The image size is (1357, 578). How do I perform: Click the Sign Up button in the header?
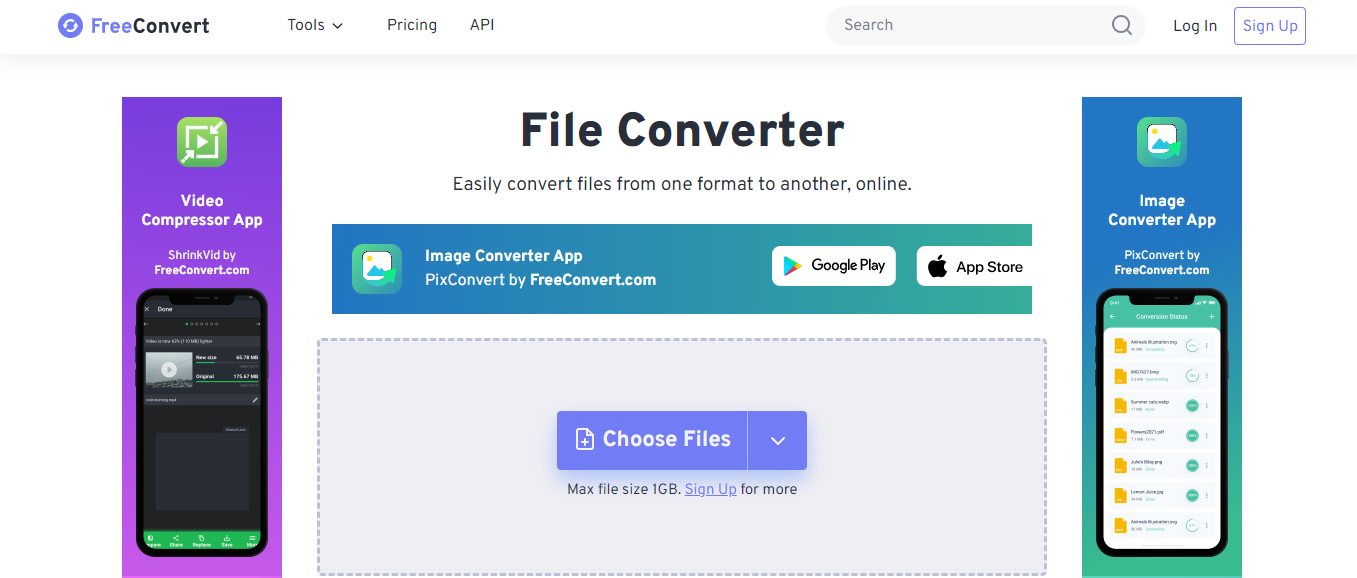pyautogui.click(x=1270, y=26)
